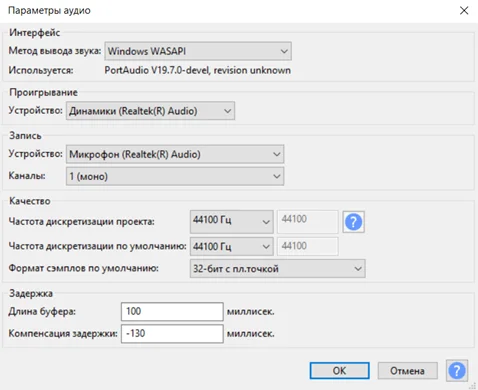Close the Параметры аудио dialog

[x=464, y=11]
